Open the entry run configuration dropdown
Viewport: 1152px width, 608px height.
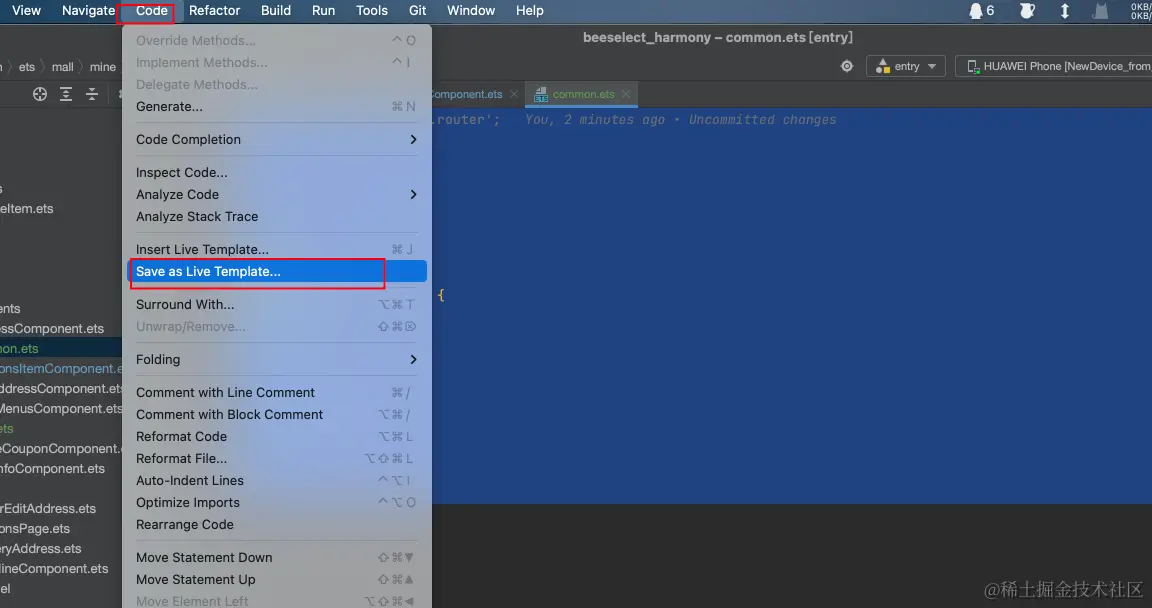[x=906, y=66]
